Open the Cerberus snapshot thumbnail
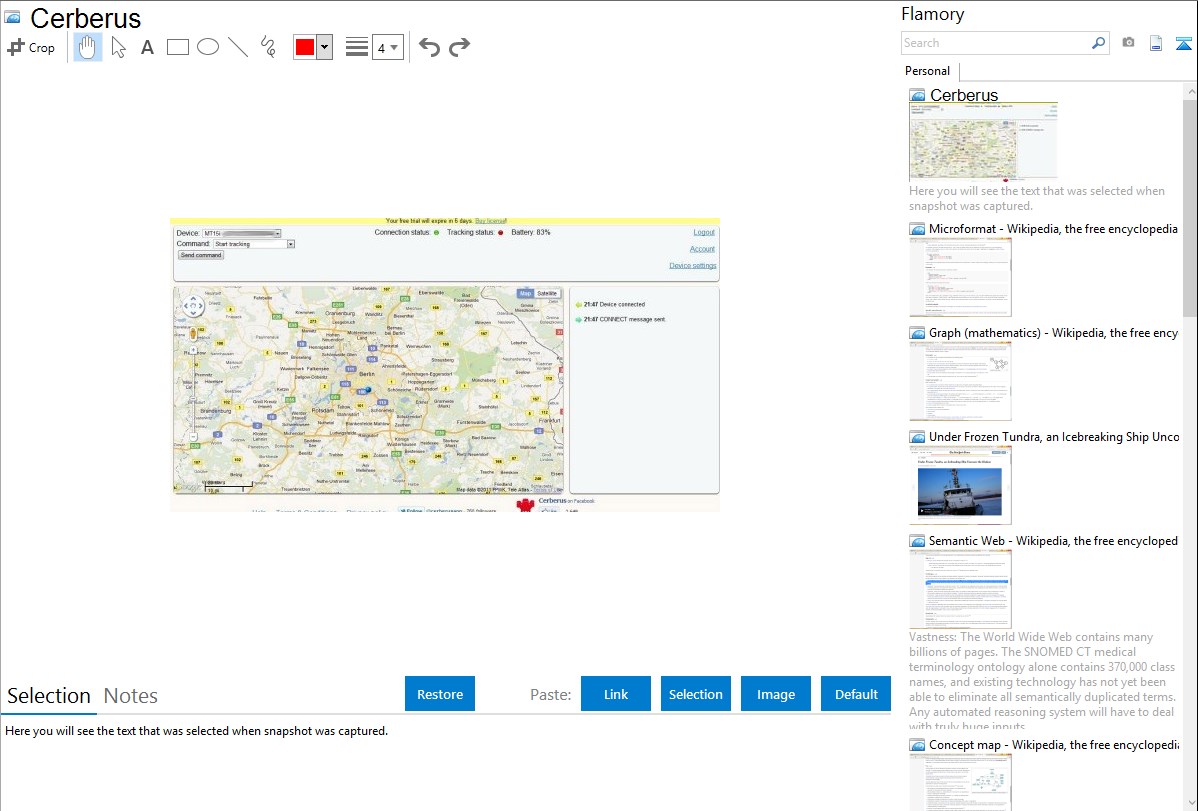The height and width of the screenshot is (811, 1198). point(983,142)
